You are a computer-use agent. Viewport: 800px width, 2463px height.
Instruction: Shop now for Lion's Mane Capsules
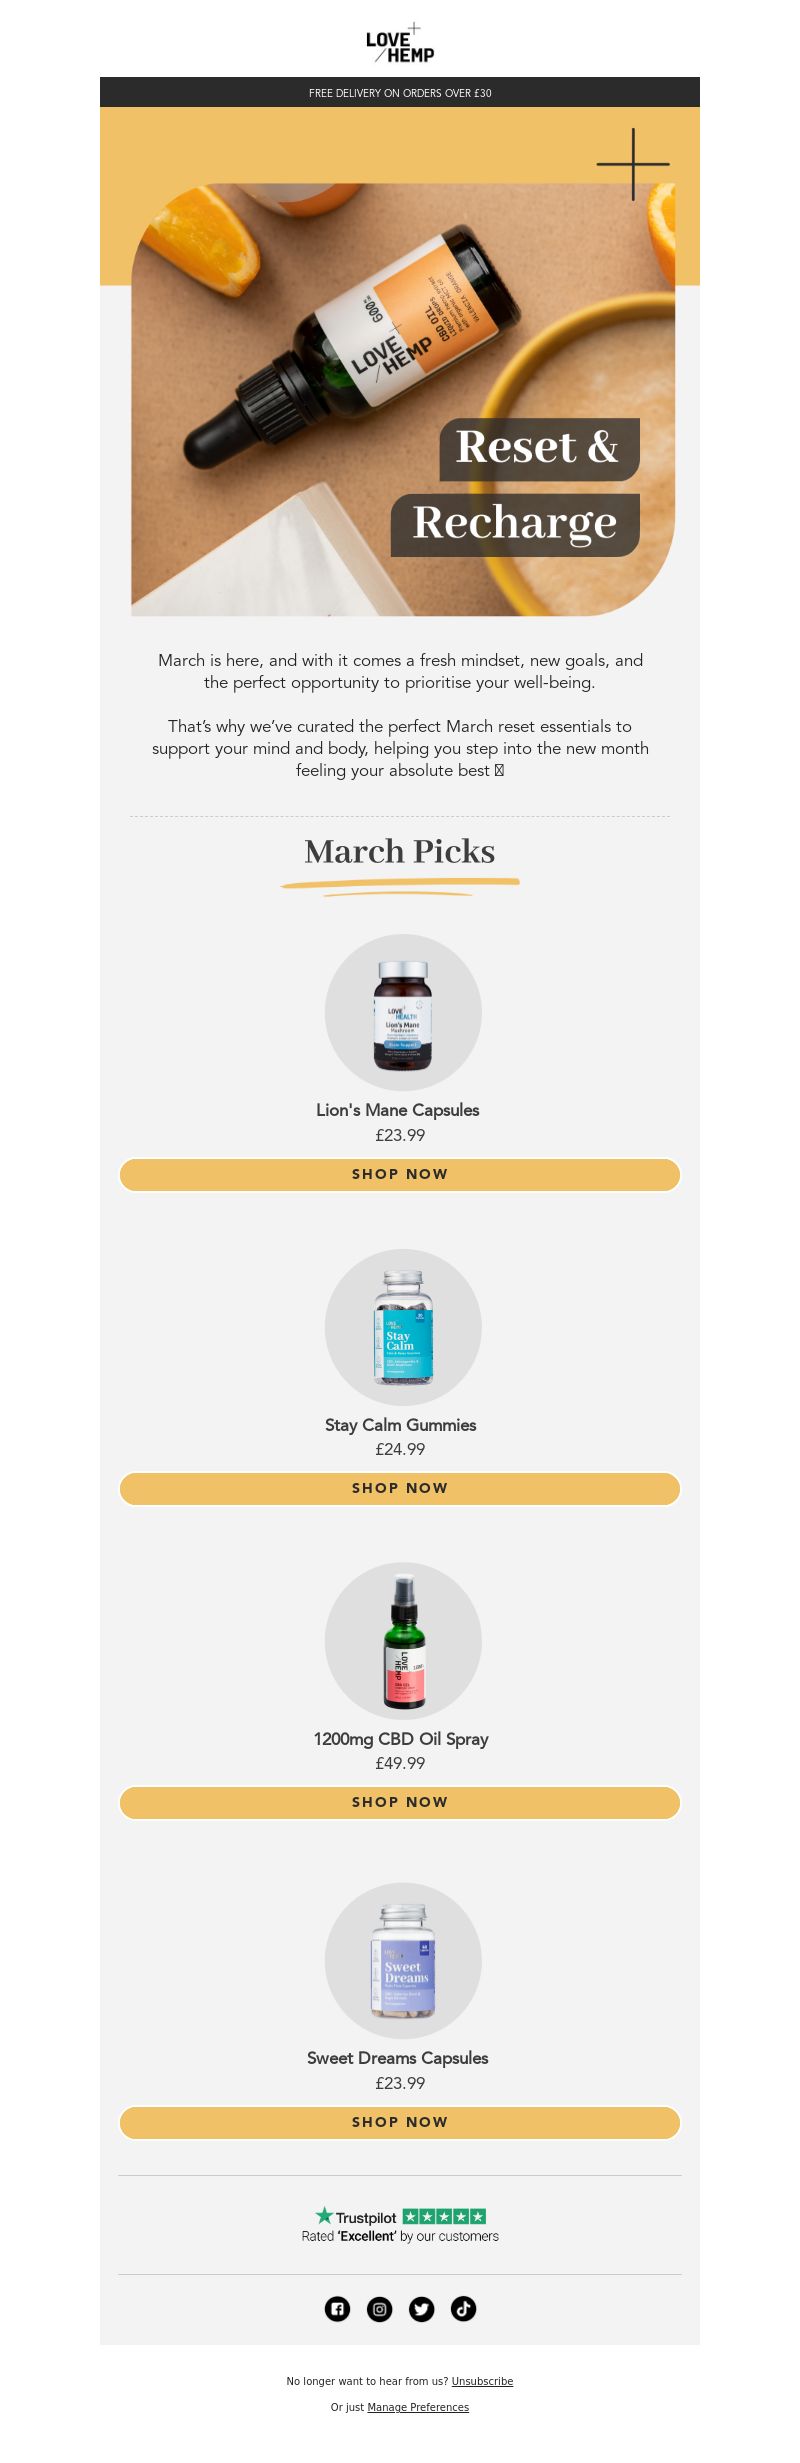(x=400, y=1174)
